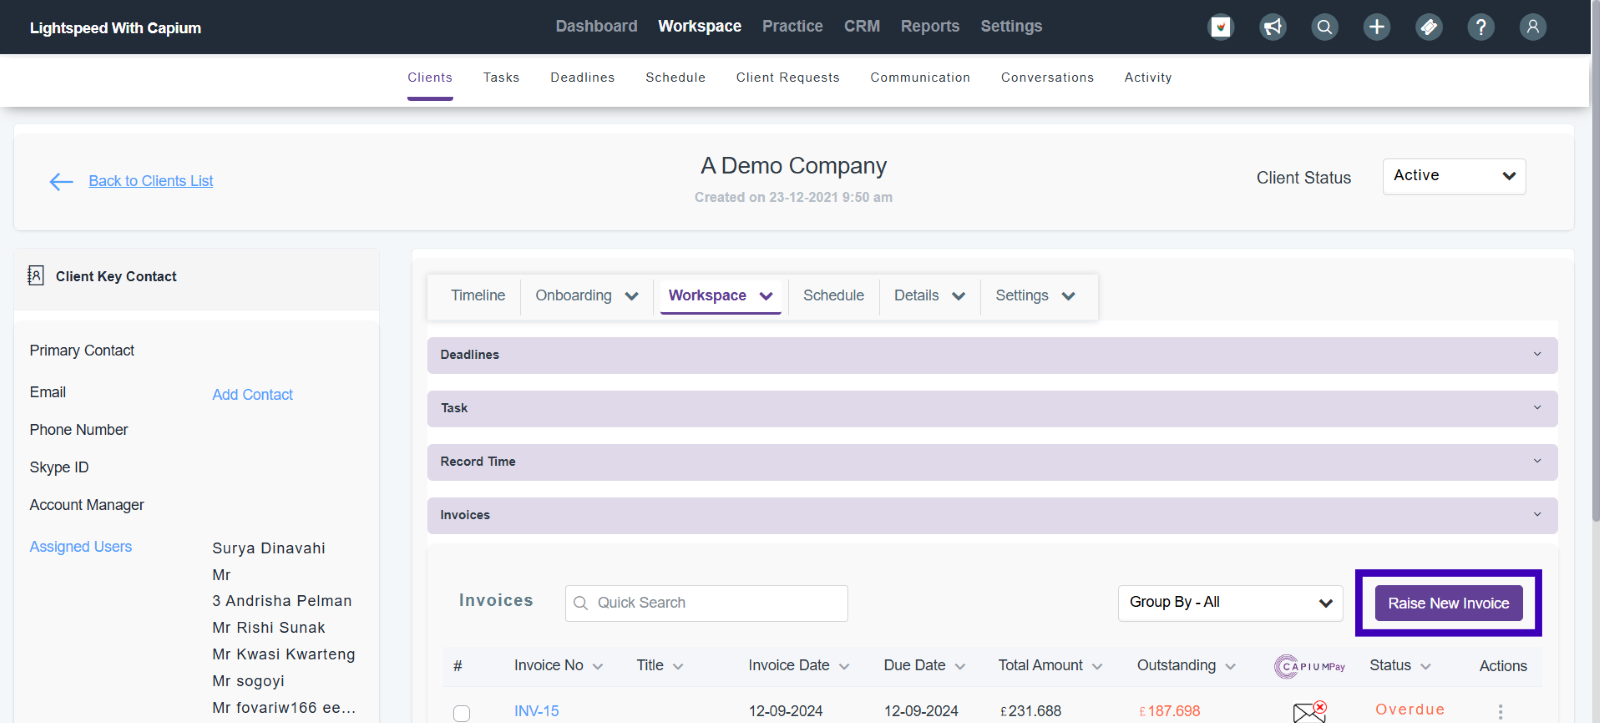Select the Clients sub-tab
The height and width of the screenshot is (723, 1600).
point(430,78)
